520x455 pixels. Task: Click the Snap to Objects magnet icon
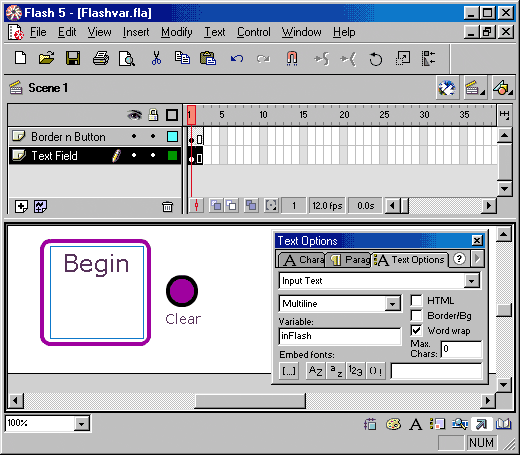[292, 58]
